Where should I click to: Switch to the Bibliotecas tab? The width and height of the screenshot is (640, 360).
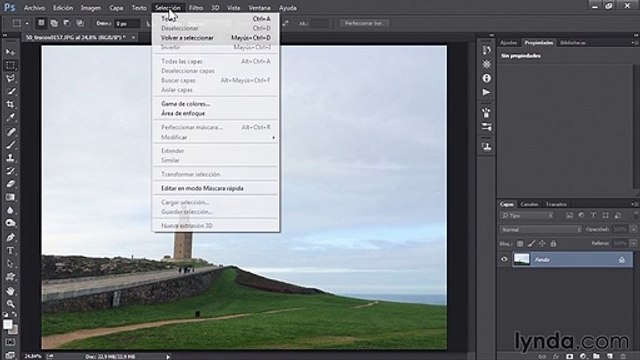(573, 42)
